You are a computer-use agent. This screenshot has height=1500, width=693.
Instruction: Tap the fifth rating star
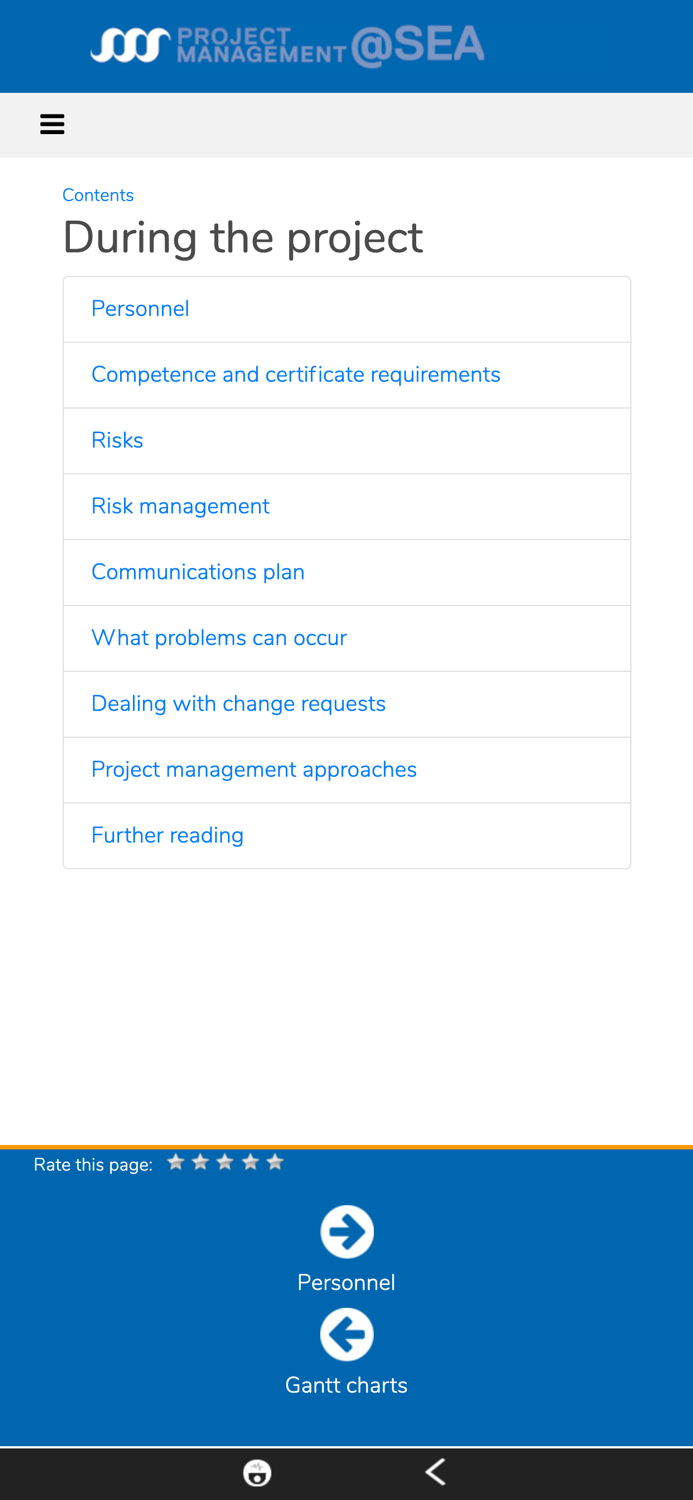(275, 1163)
